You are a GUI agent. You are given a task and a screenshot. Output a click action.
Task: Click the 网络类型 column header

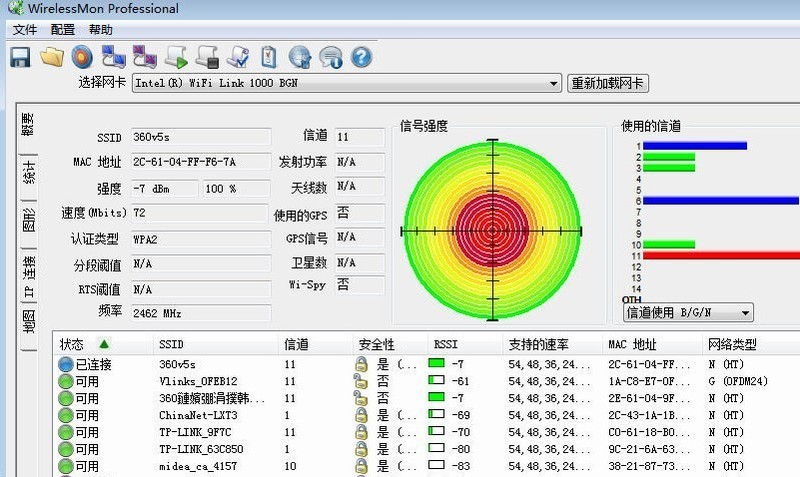click(x=751, y=344)
